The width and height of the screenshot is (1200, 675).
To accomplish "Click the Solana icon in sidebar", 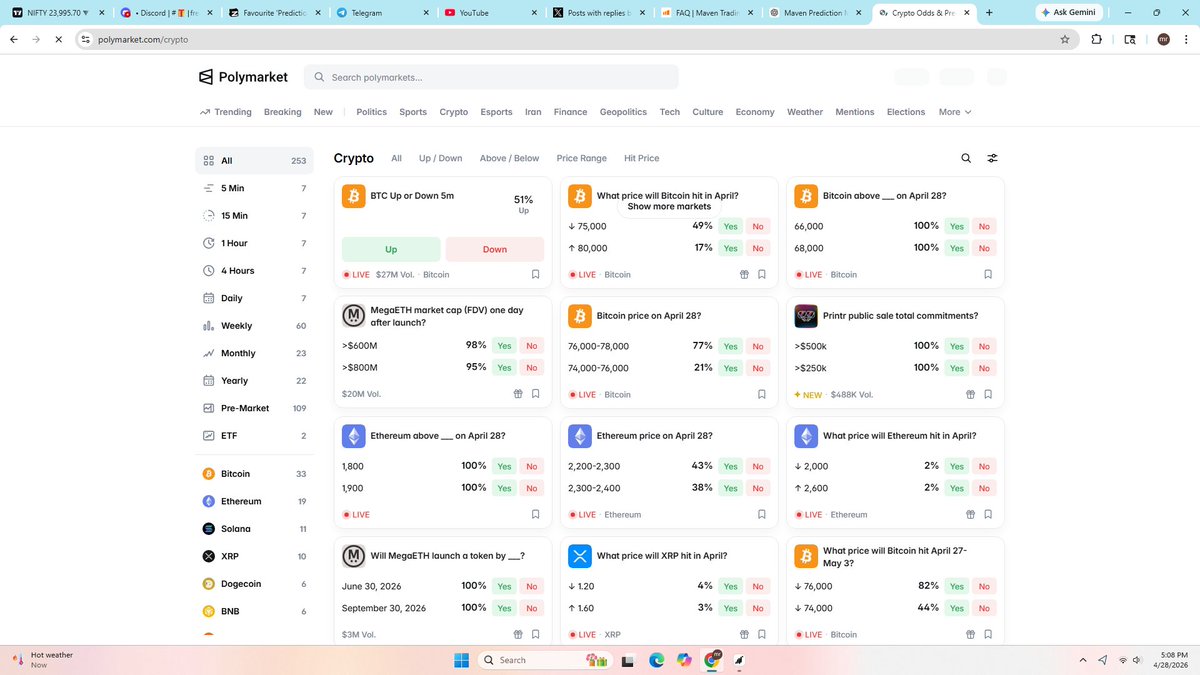I will pyautogui.click(x=209, y=529).
